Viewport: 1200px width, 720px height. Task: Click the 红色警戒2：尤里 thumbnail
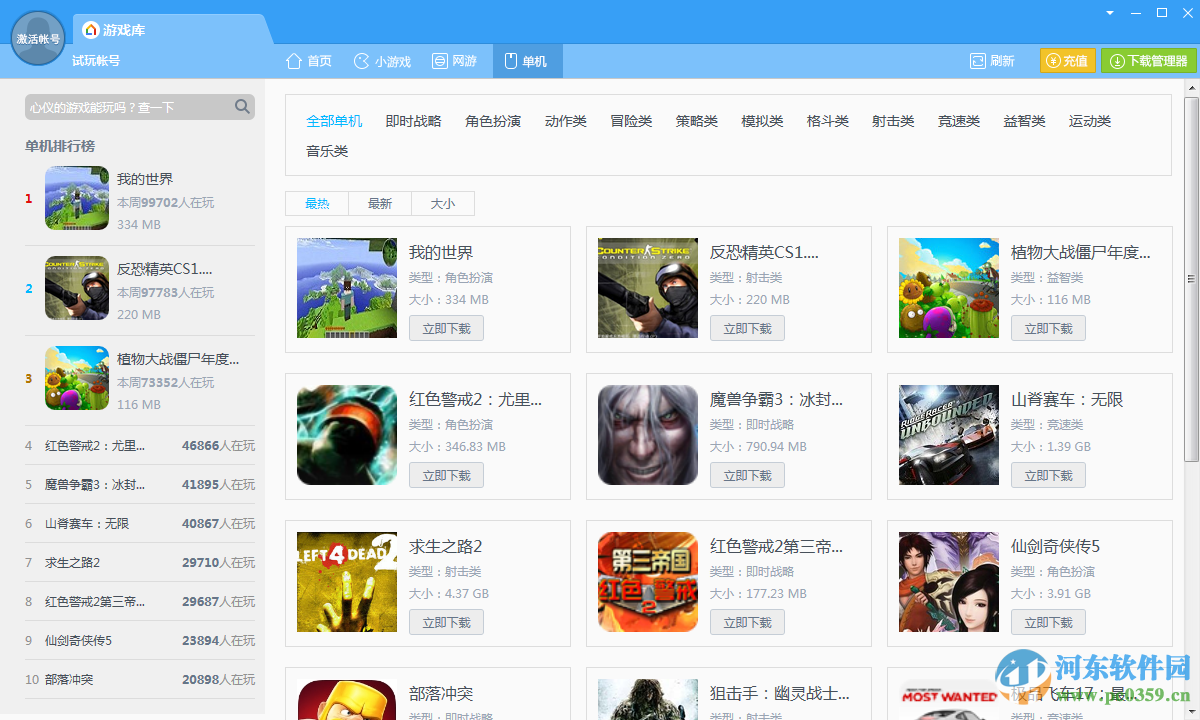(x=347, y=435)
